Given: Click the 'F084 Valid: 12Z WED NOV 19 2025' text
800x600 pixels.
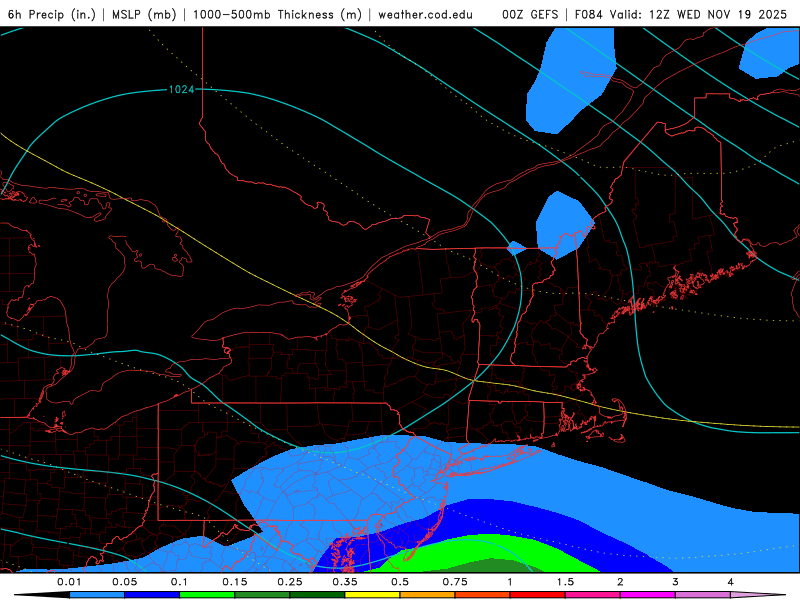Looking at the screenshot, I should pyautogui.click(x=681, y=14).
